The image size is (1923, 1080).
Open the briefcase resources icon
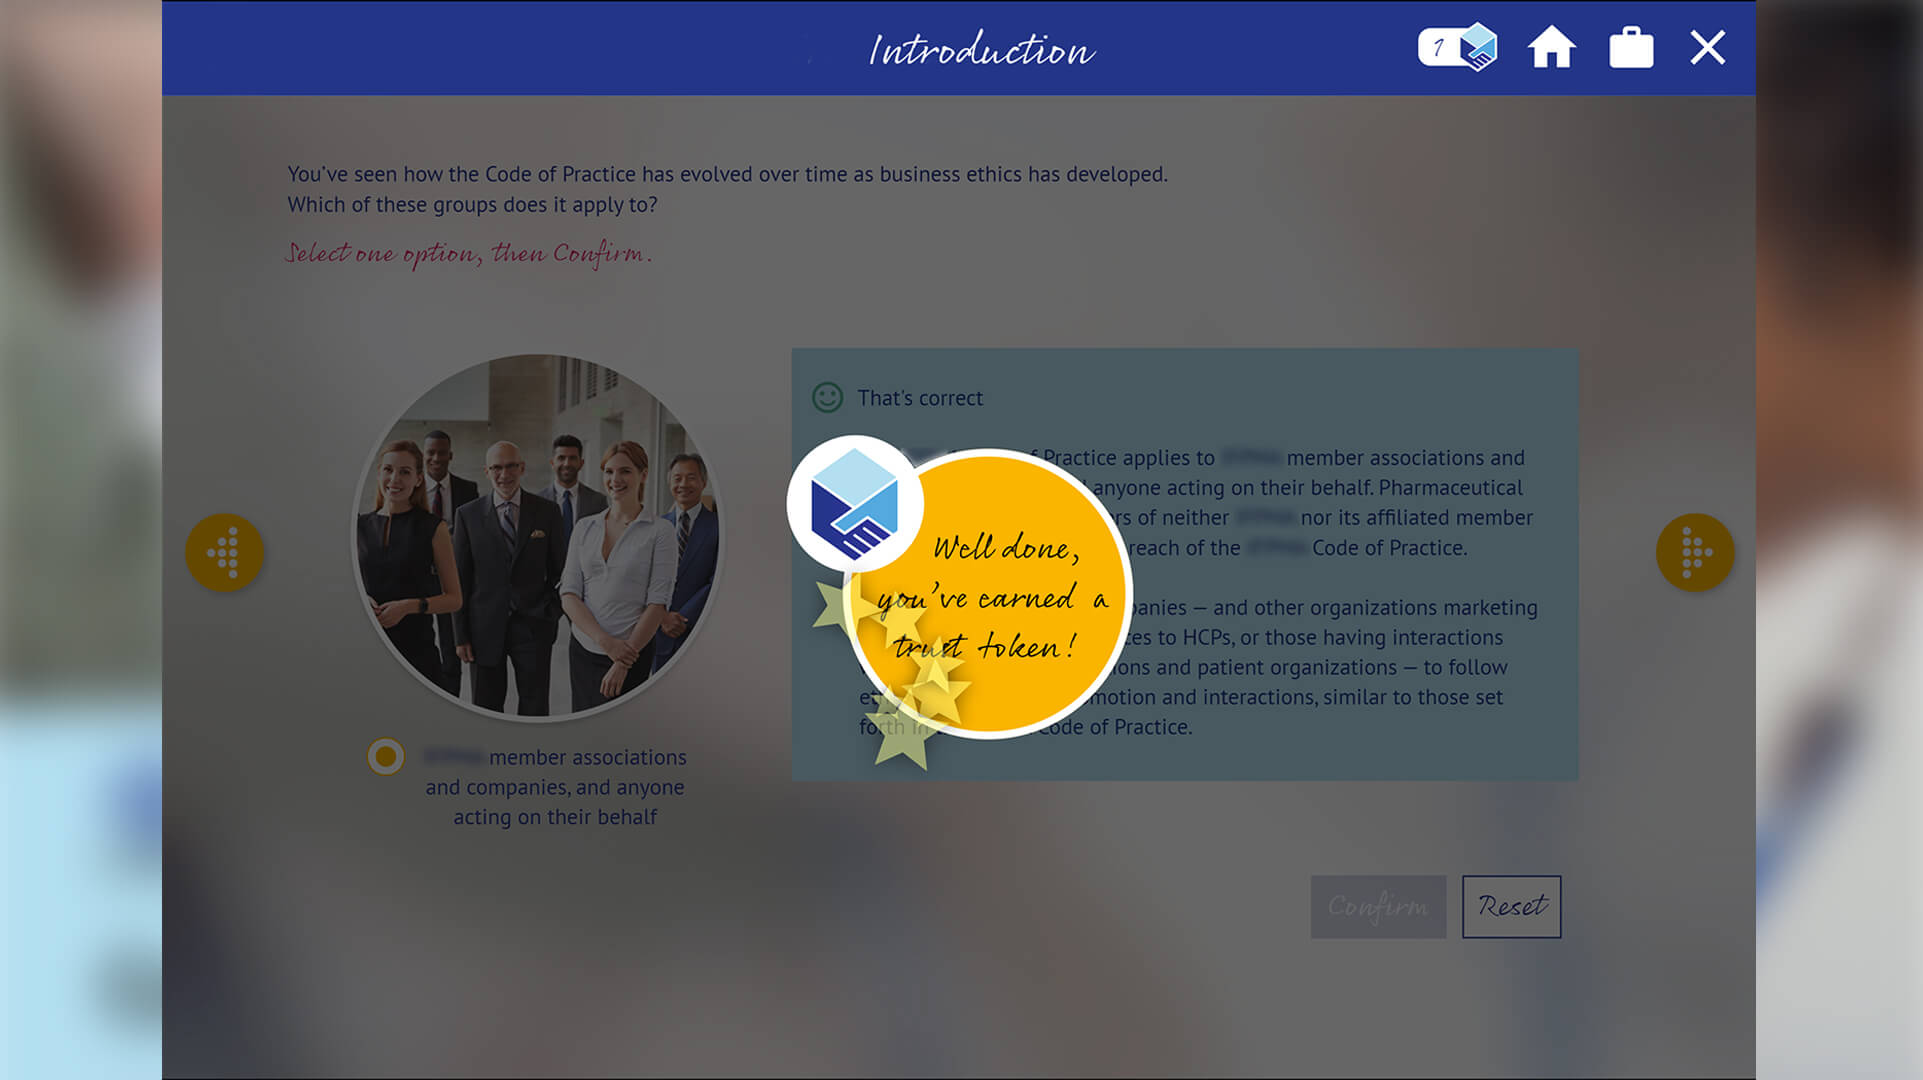1631,47
